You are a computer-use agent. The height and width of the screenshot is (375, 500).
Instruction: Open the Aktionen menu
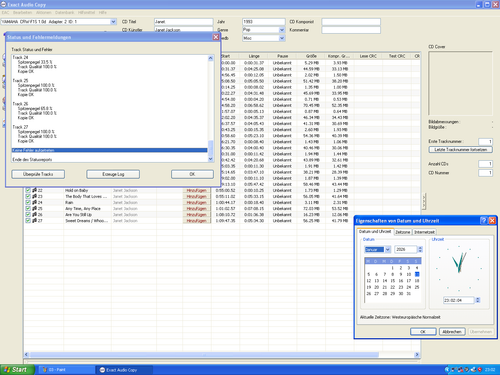pos(44,13)
